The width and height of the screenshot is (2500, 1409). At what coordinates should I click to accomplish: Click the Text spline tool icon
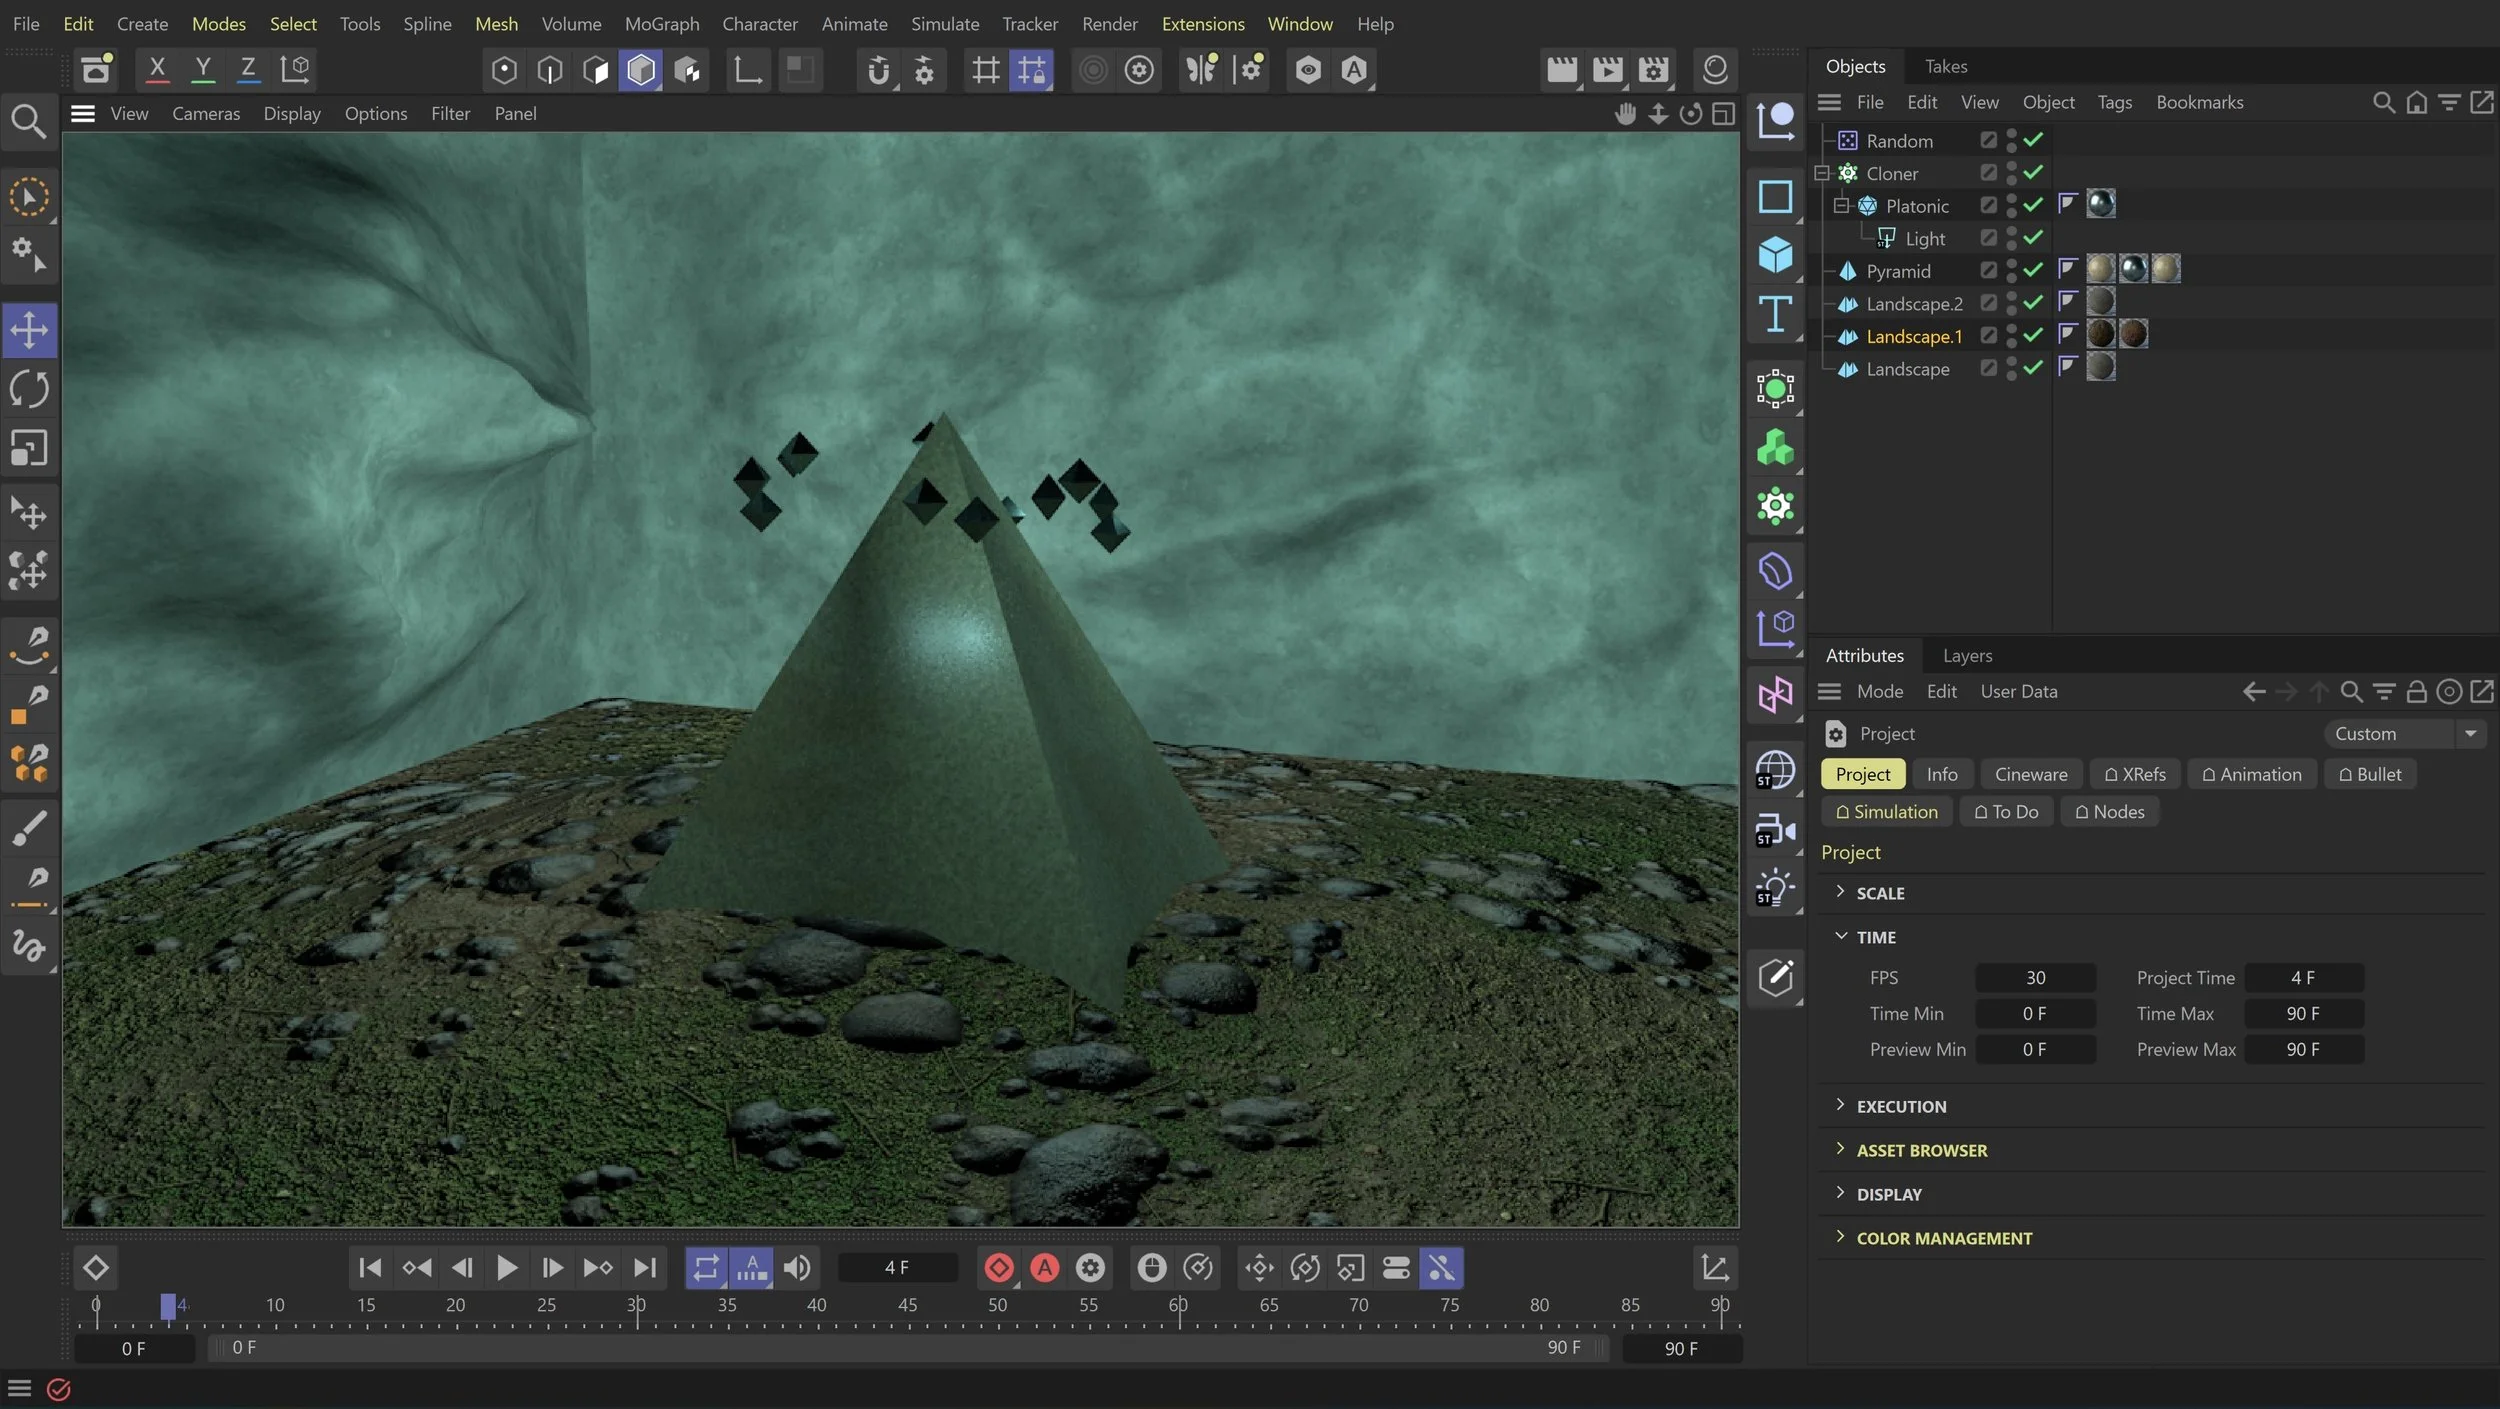(x=1775, y=314)
